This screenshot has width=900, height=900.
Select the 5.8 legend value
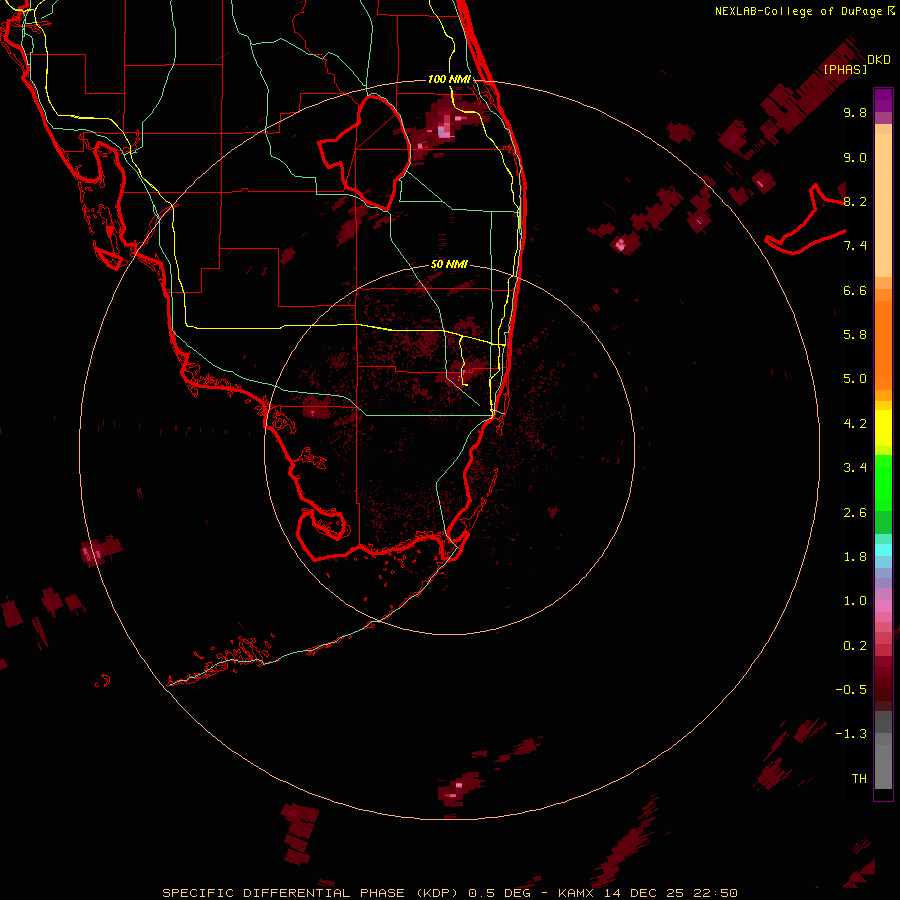(x=855, y=335)
